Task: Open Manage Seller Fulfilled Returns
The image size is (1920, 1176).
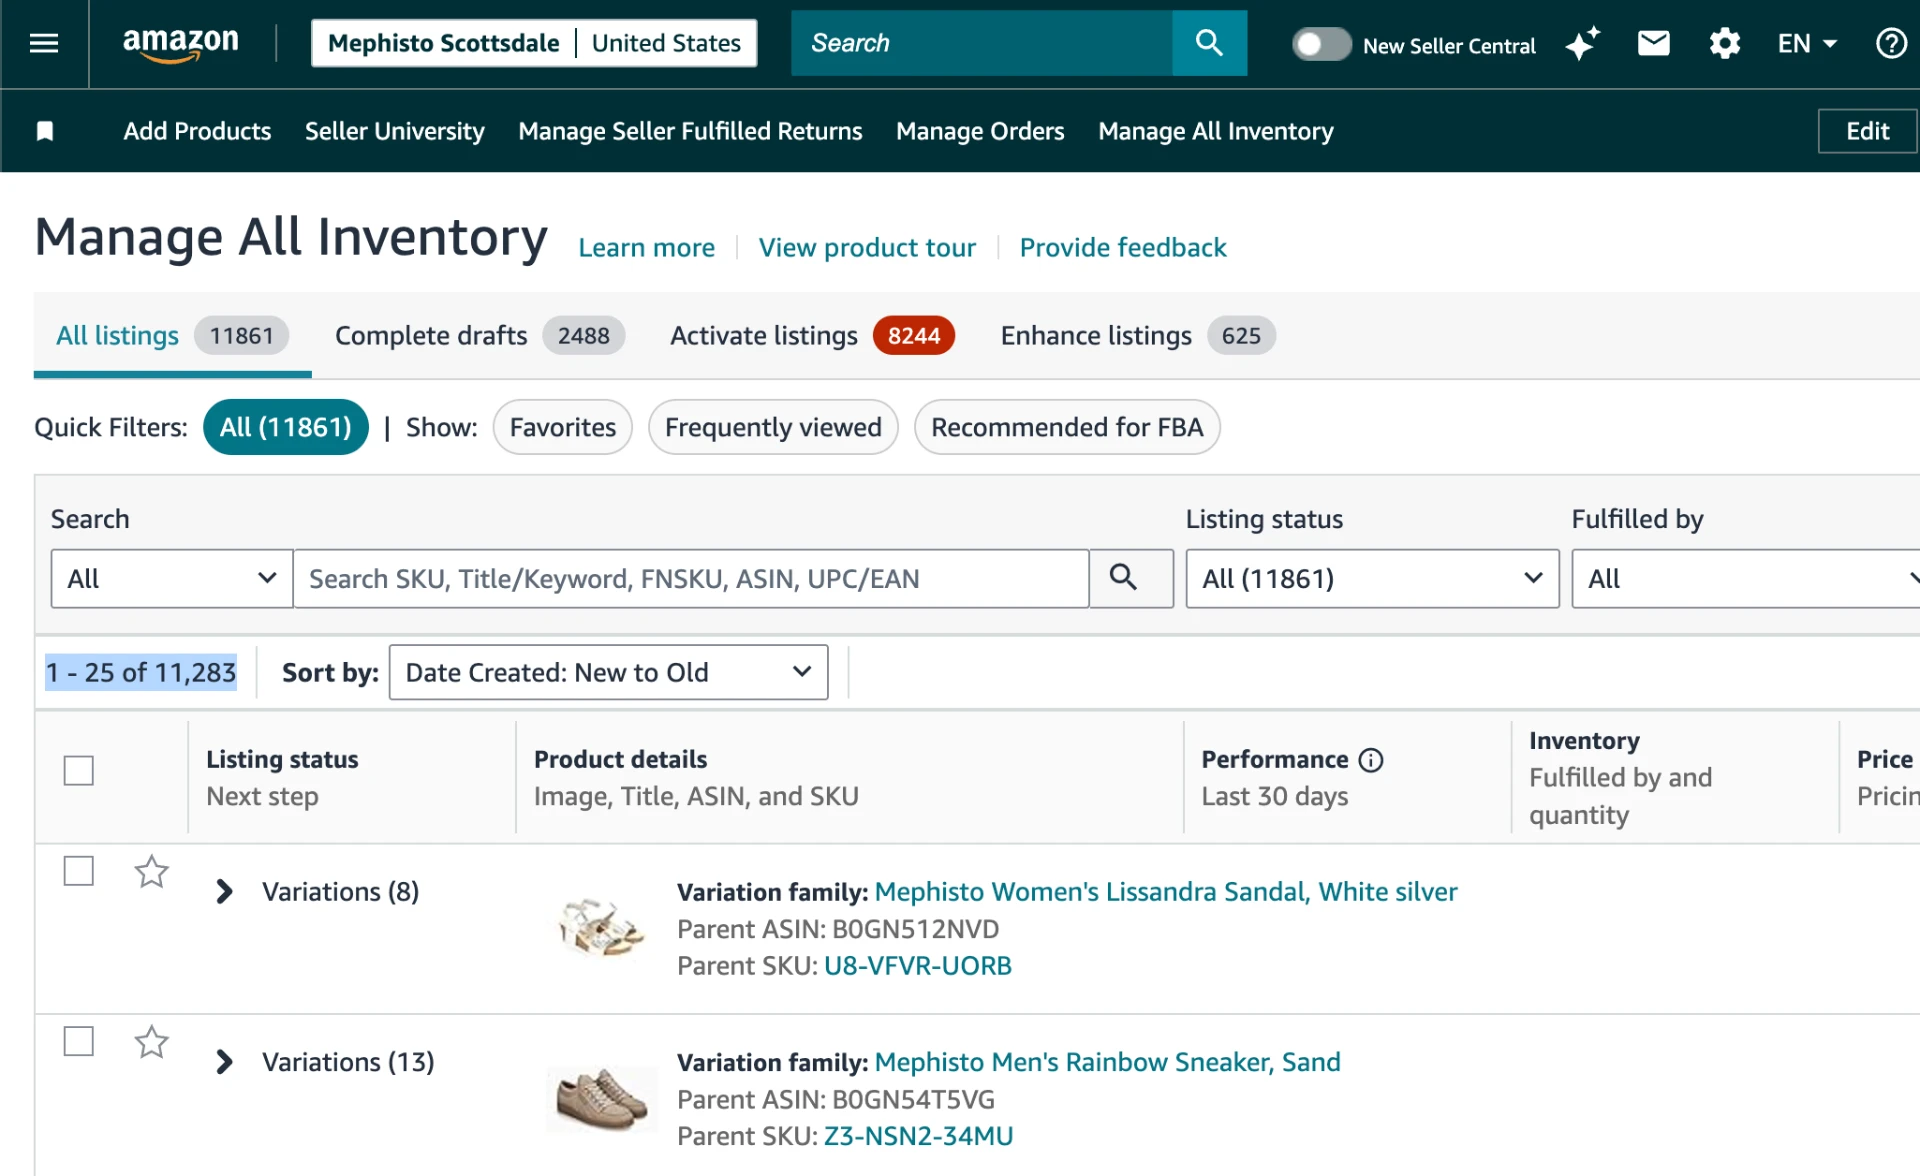Action: point(690,131)
